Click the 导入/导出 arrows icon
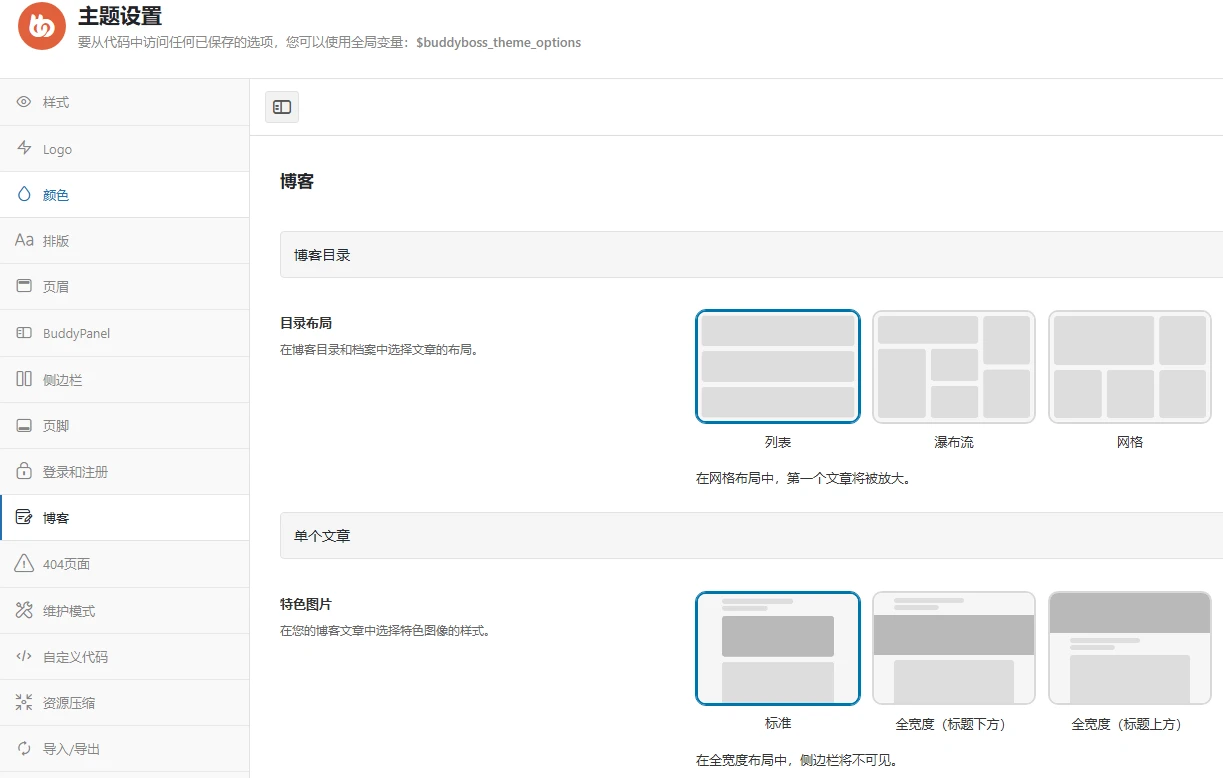1223x778 pixels. point(22,748)
